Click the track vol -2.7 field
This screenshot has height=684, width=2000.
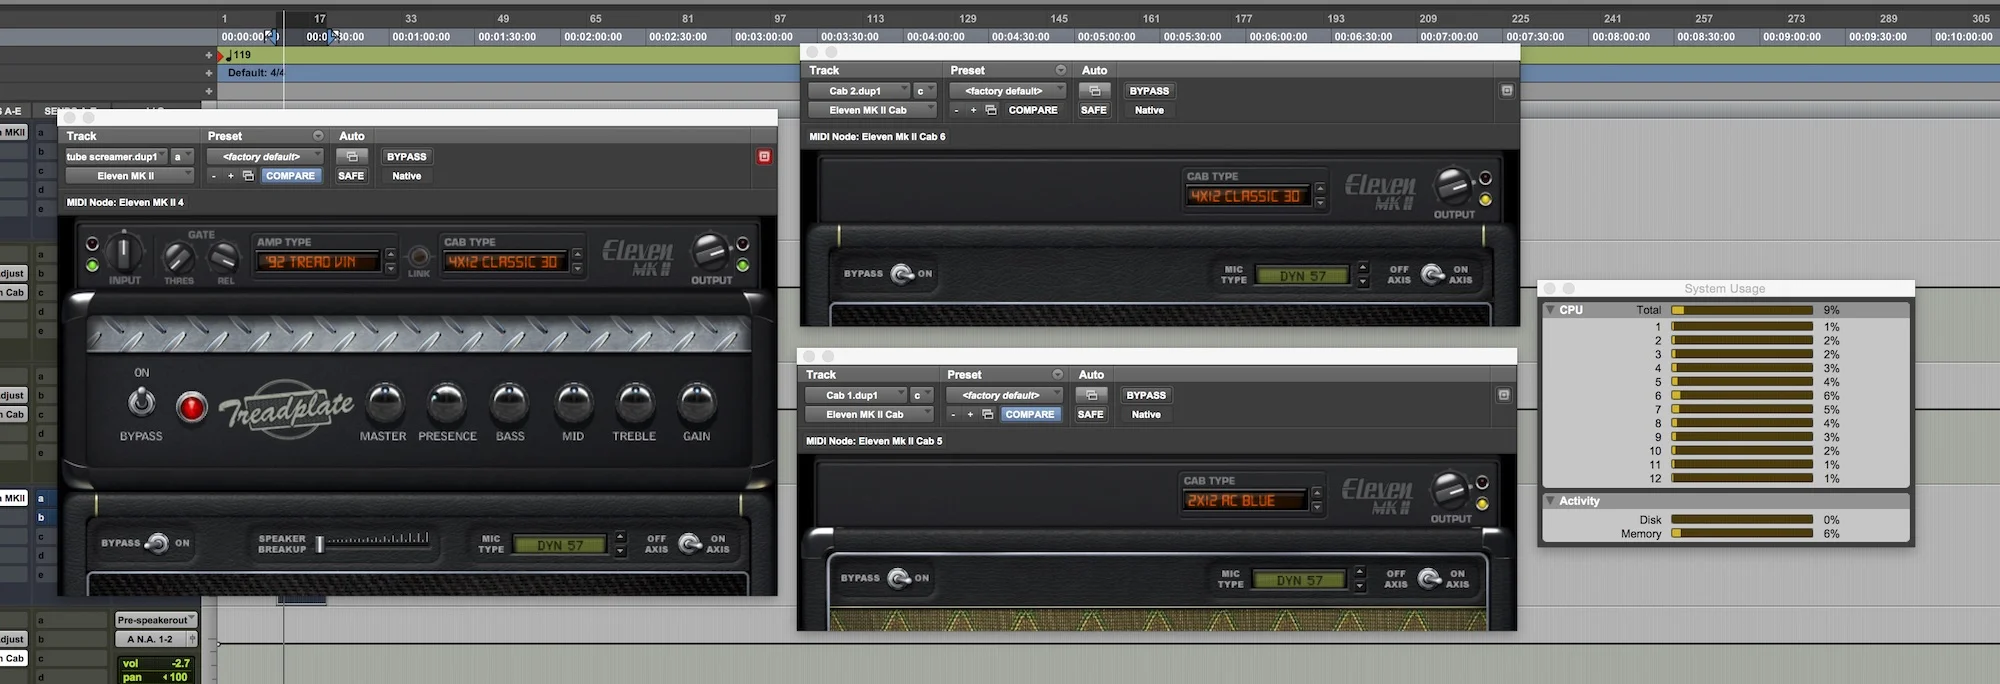point(156,663)
